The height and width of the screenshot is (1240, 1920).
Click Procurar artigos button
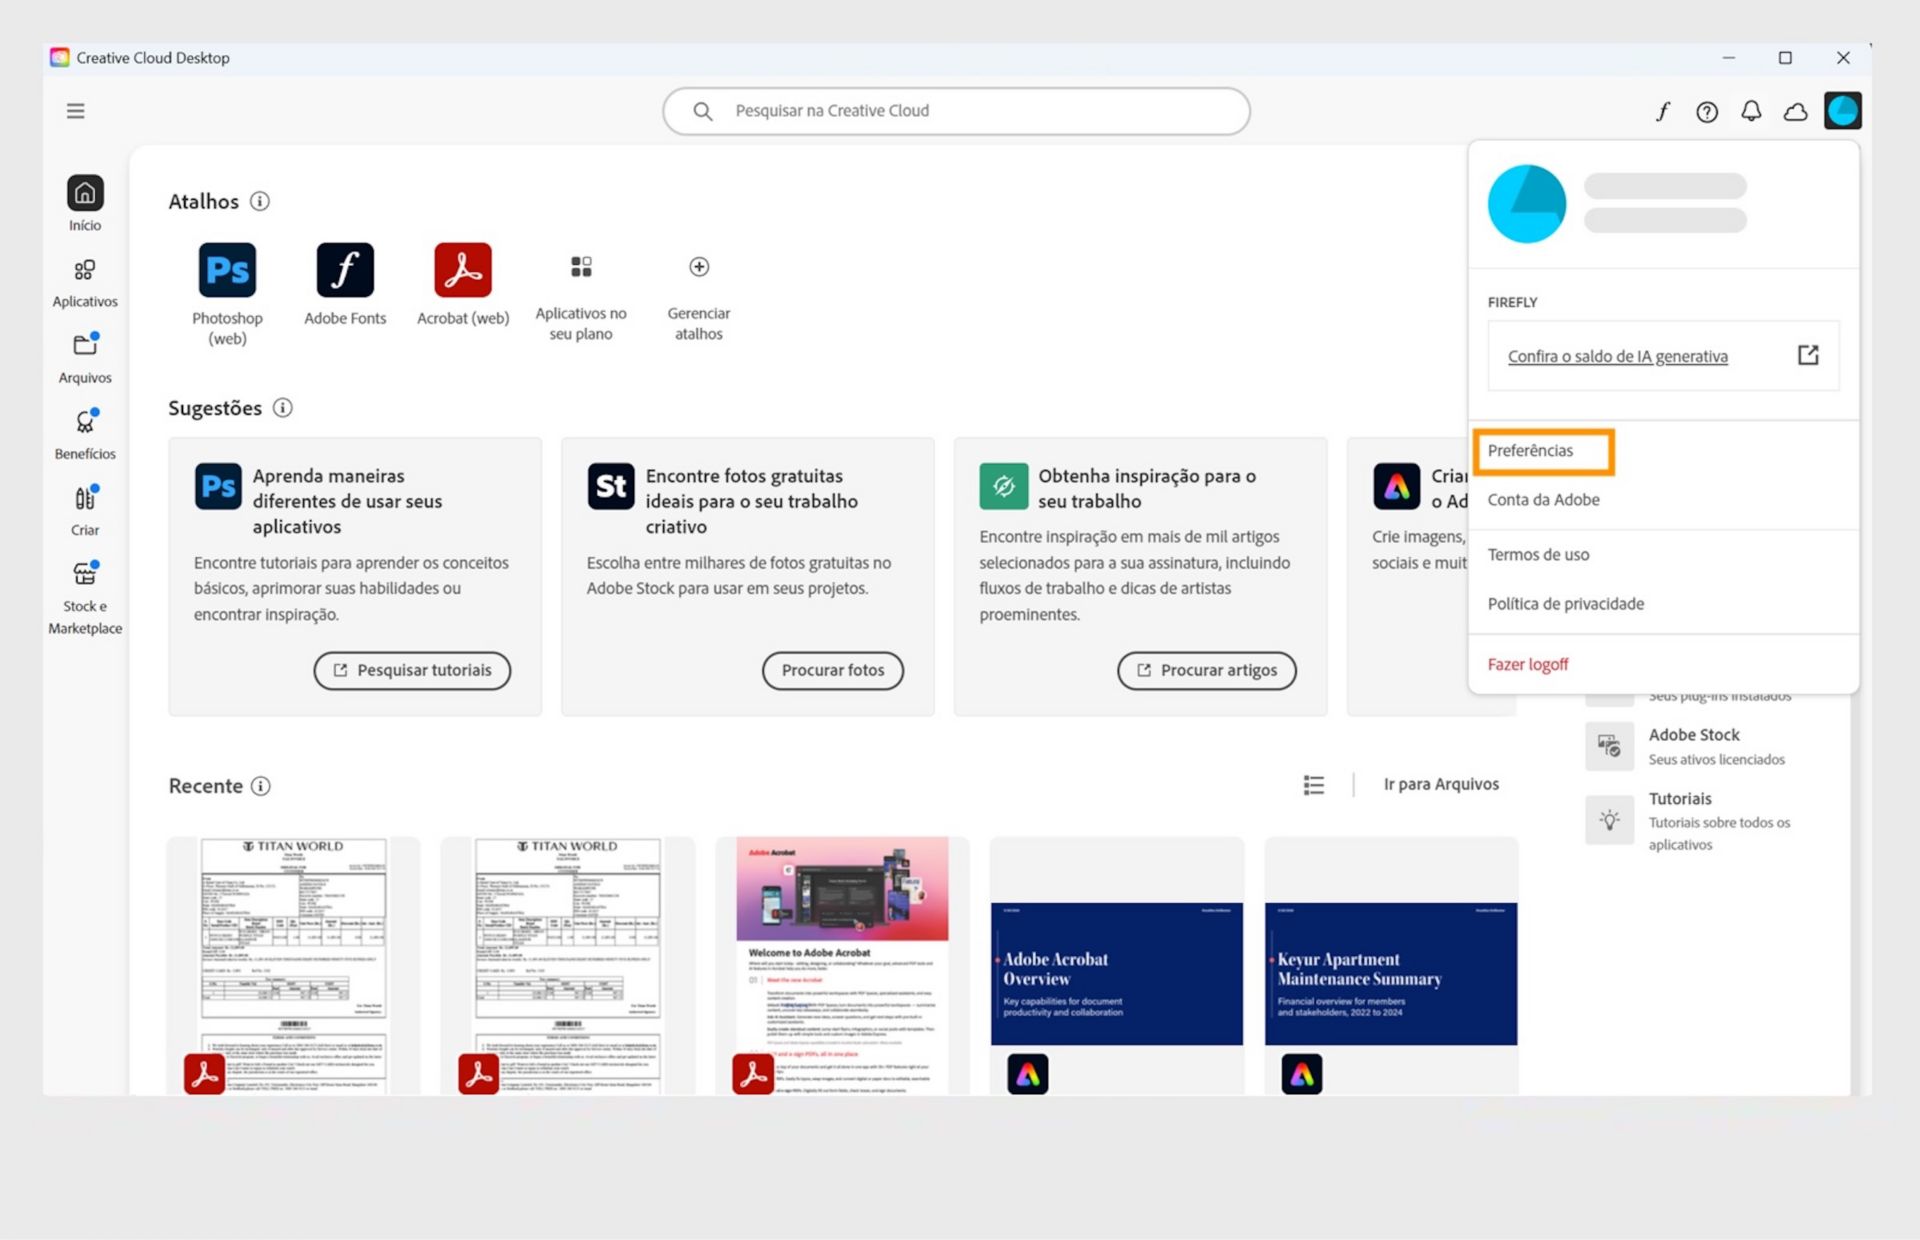[x=1206, y=670]
